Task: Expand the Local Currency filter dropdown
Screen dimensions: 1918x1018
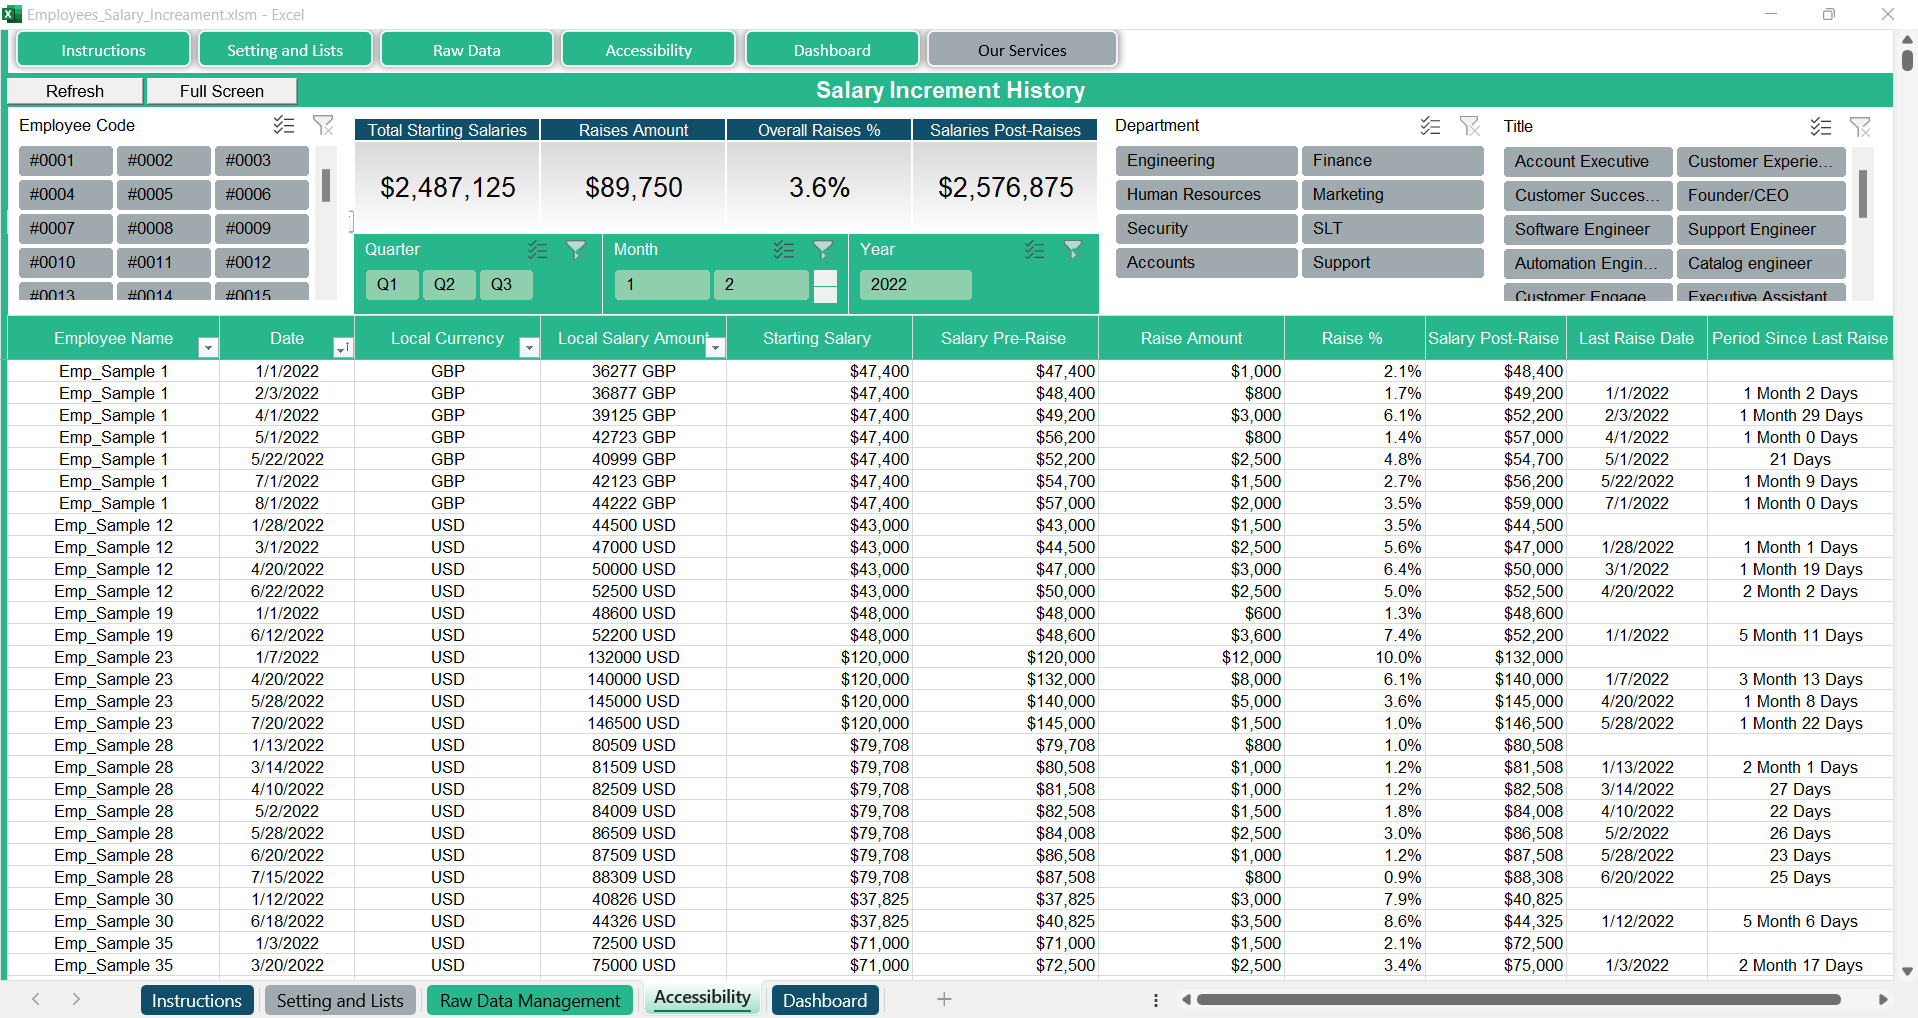Action: 529,347
